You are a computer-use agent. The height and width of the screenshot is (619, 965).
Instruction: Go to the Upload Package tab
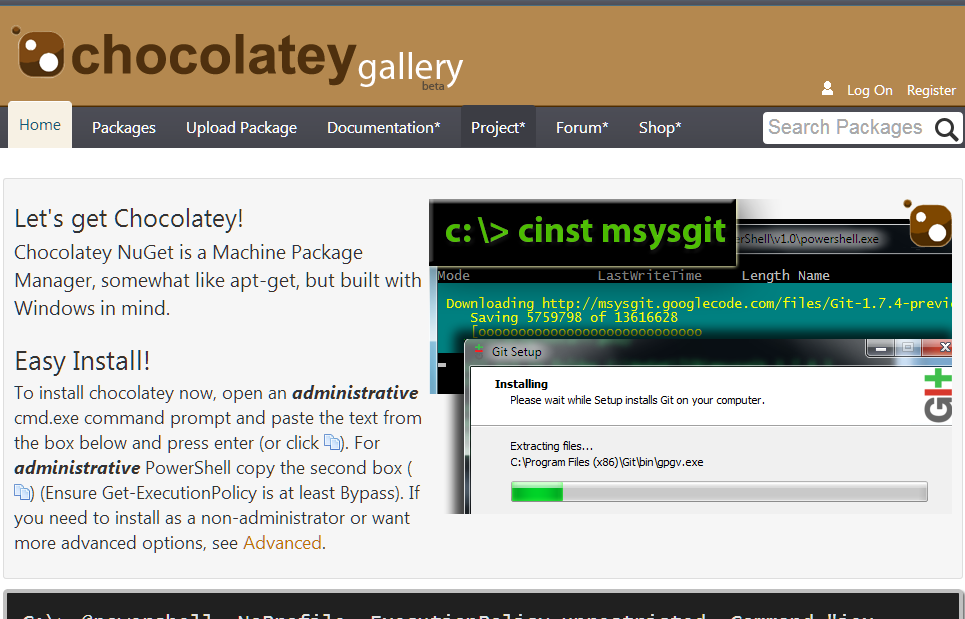[241, 127]
